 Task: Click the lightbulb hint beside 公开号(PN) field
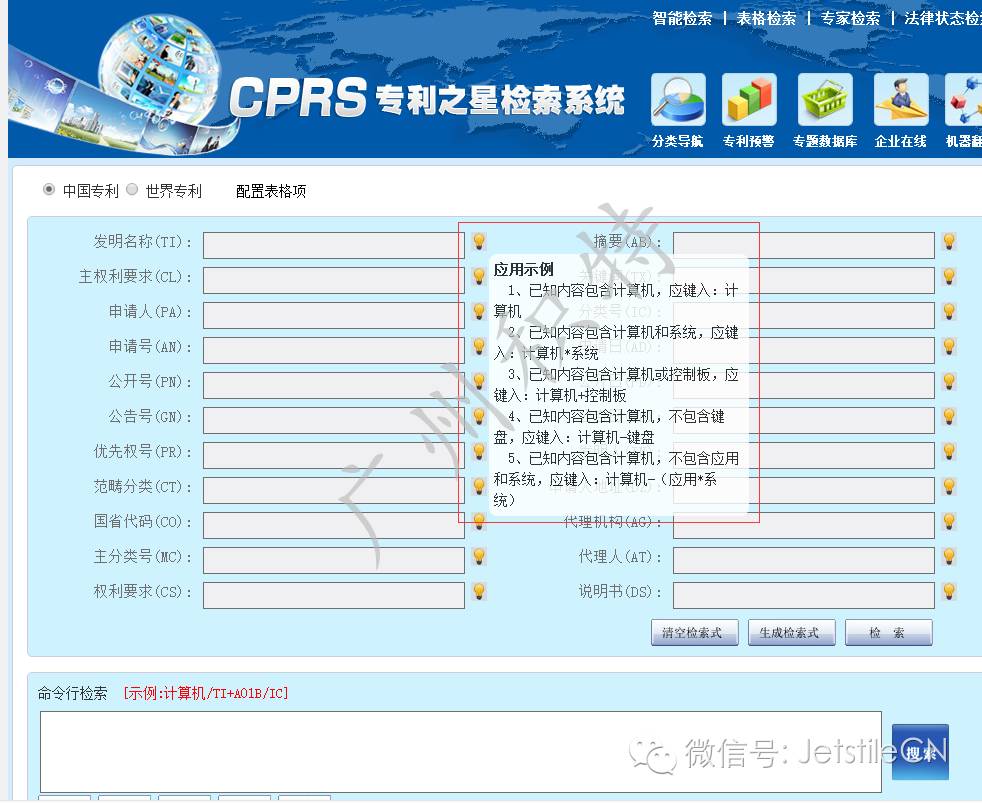479,381
